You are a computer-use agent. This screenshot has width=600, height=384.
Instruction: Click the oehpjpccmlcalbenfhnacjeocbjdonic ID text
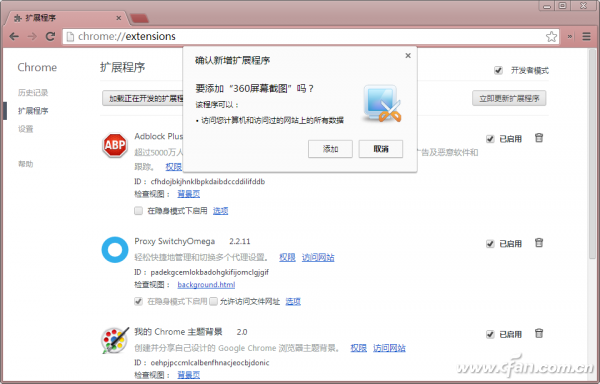tap(210, 363)
